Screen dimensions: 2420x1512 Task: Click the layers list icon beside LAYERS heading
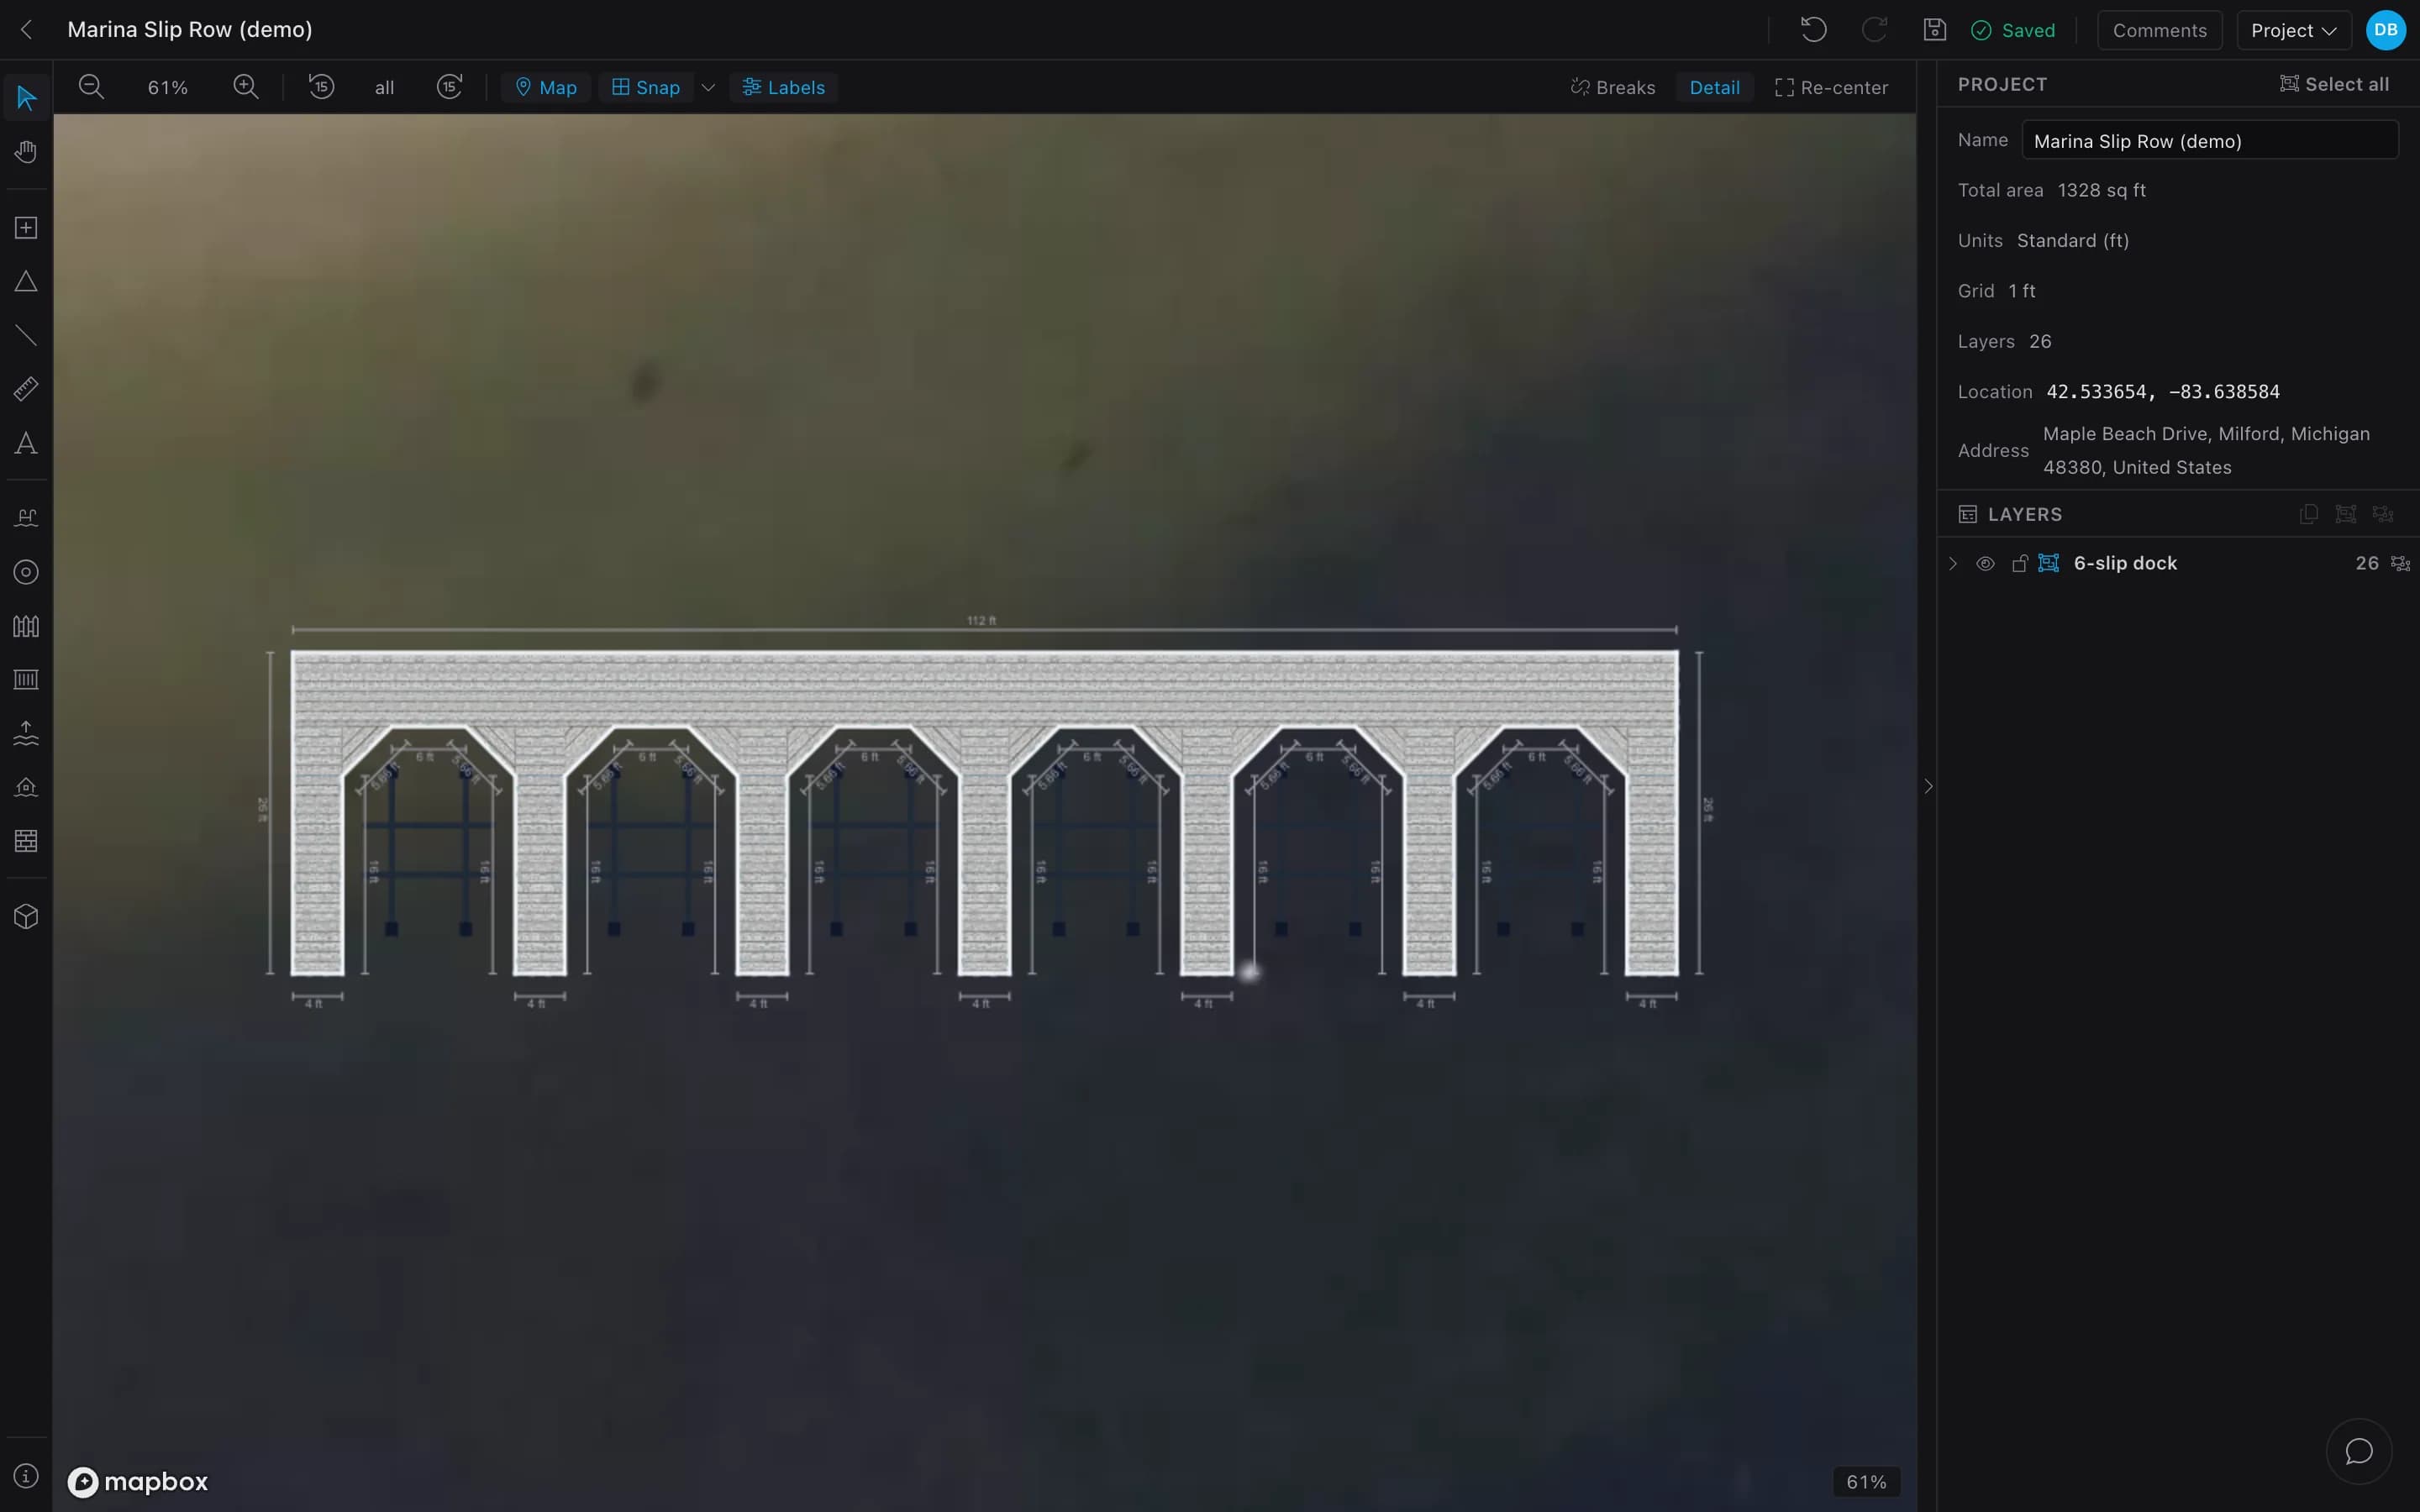pos(1967,514)
